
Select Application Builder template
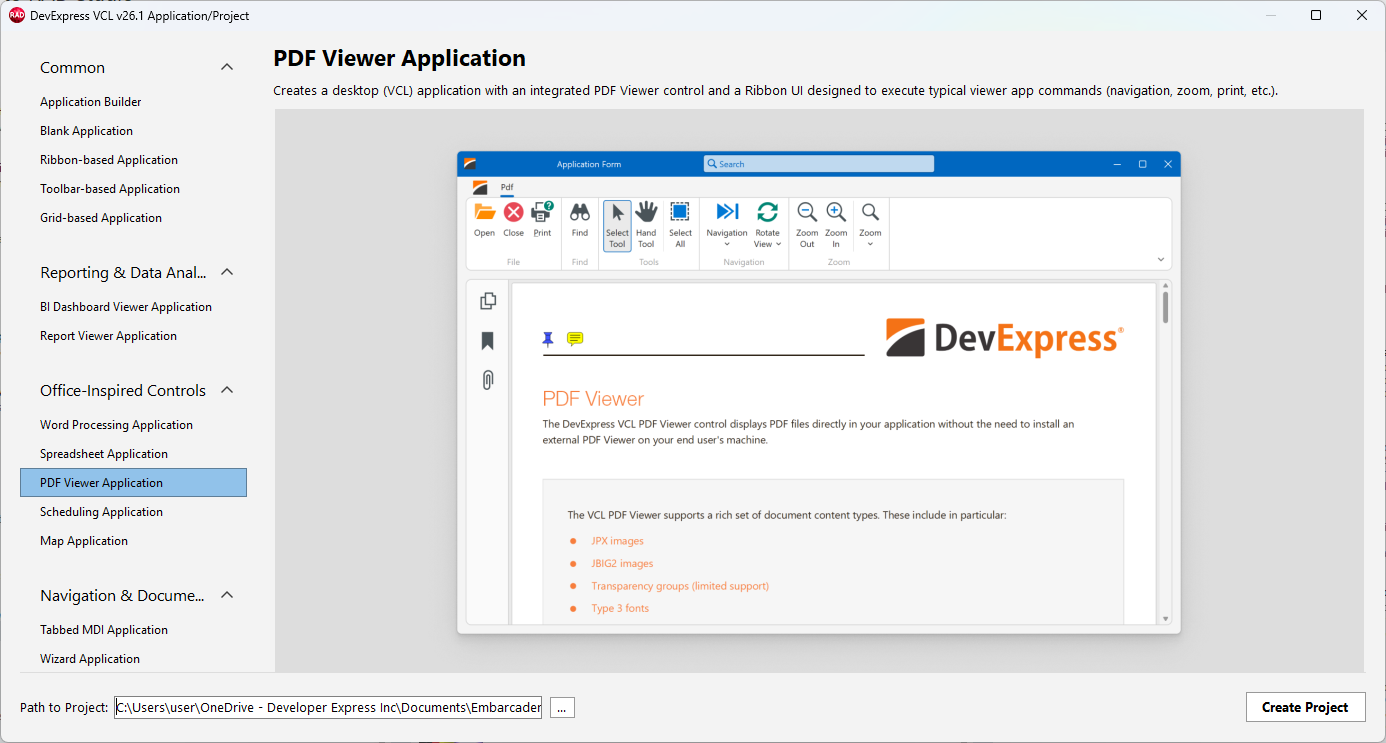tap(133, 102)
